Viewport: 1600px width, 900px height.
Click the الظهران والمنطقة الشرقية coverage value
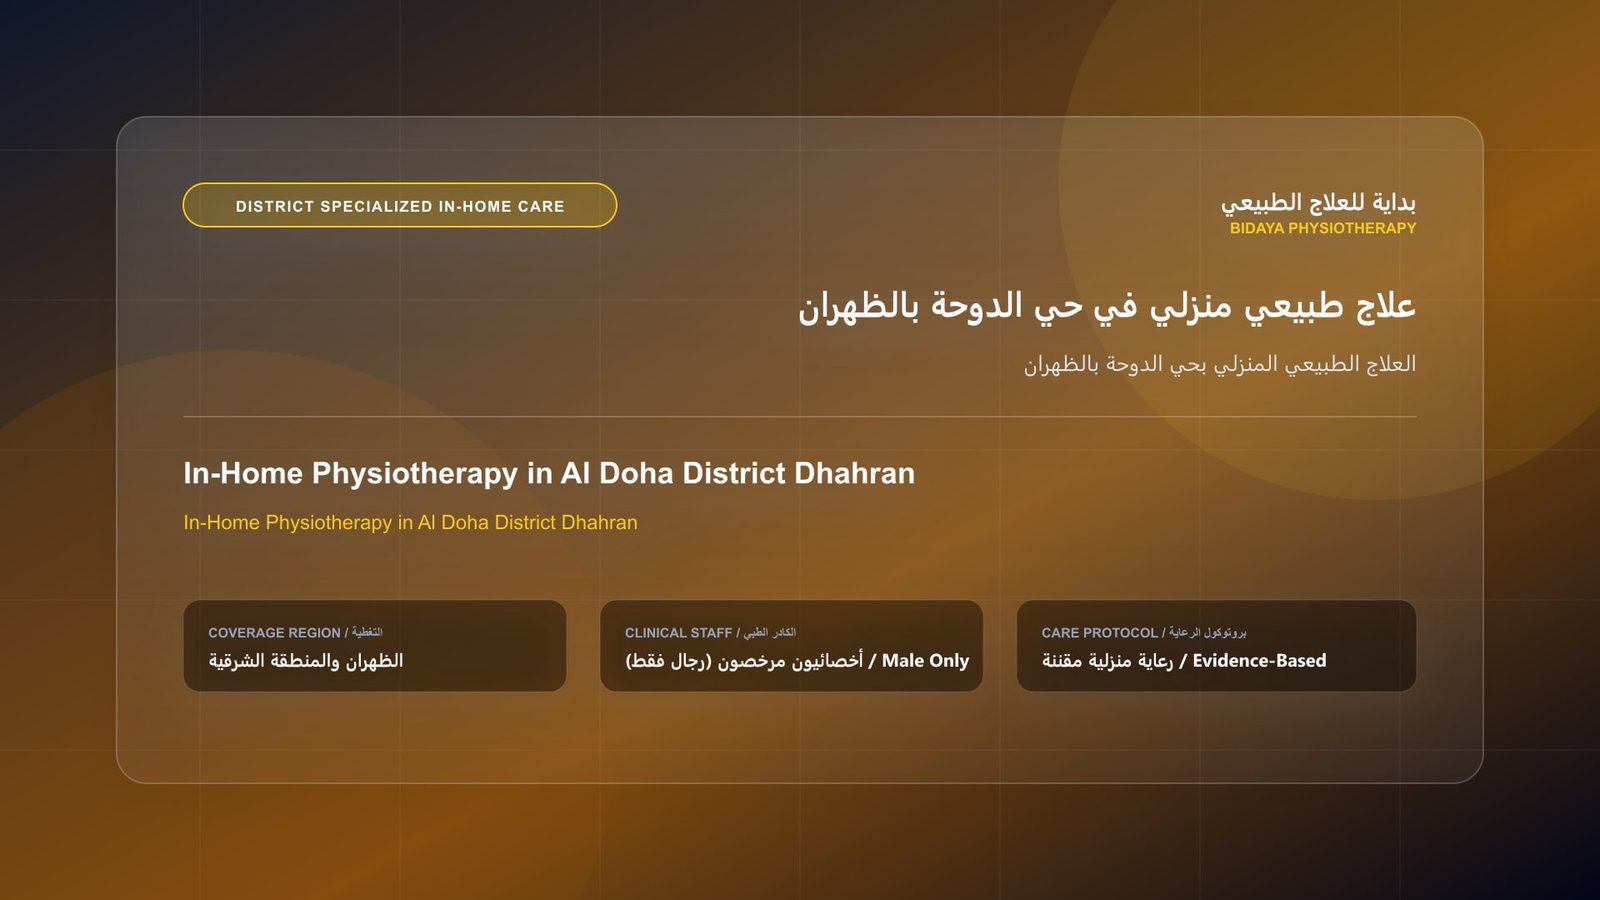tap(306, 661)
